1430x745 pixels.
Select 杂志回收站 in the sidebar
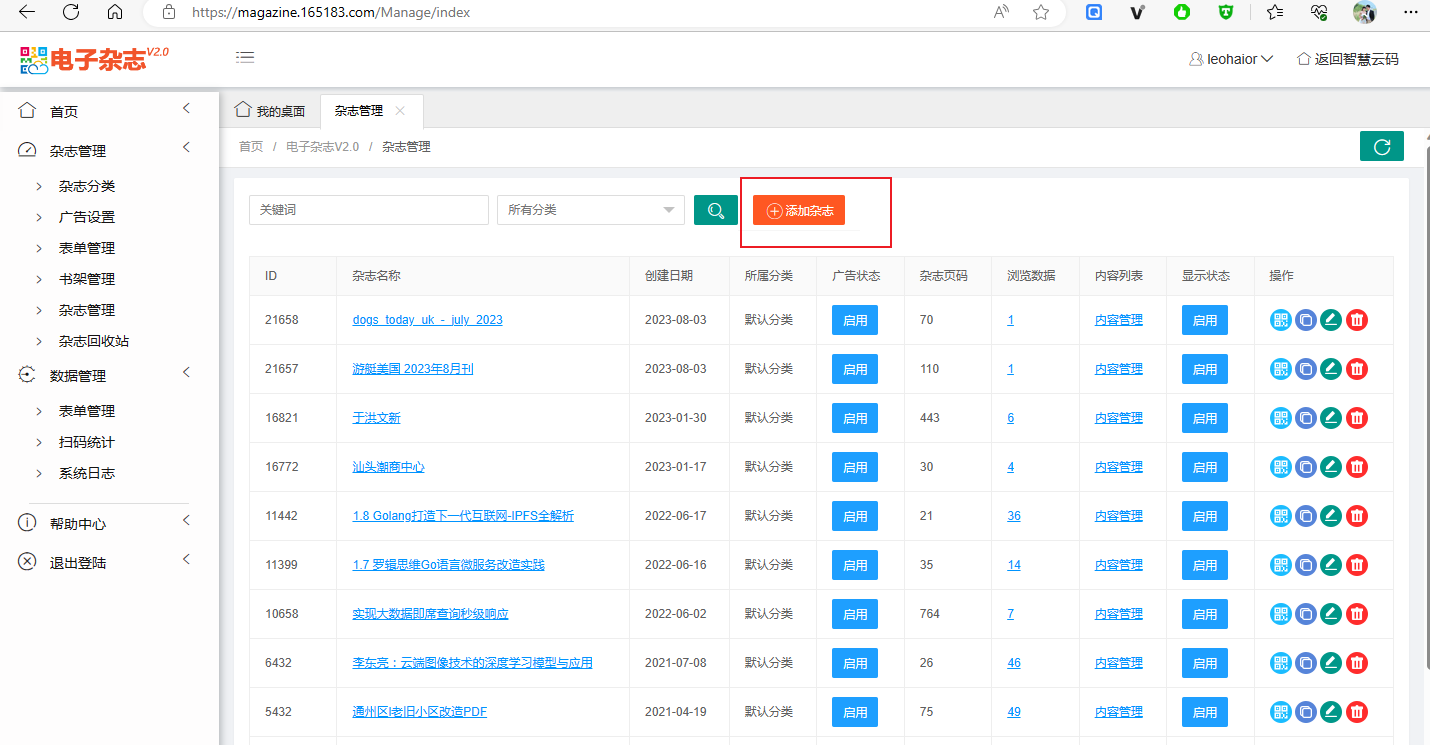[x=94, y=341]
